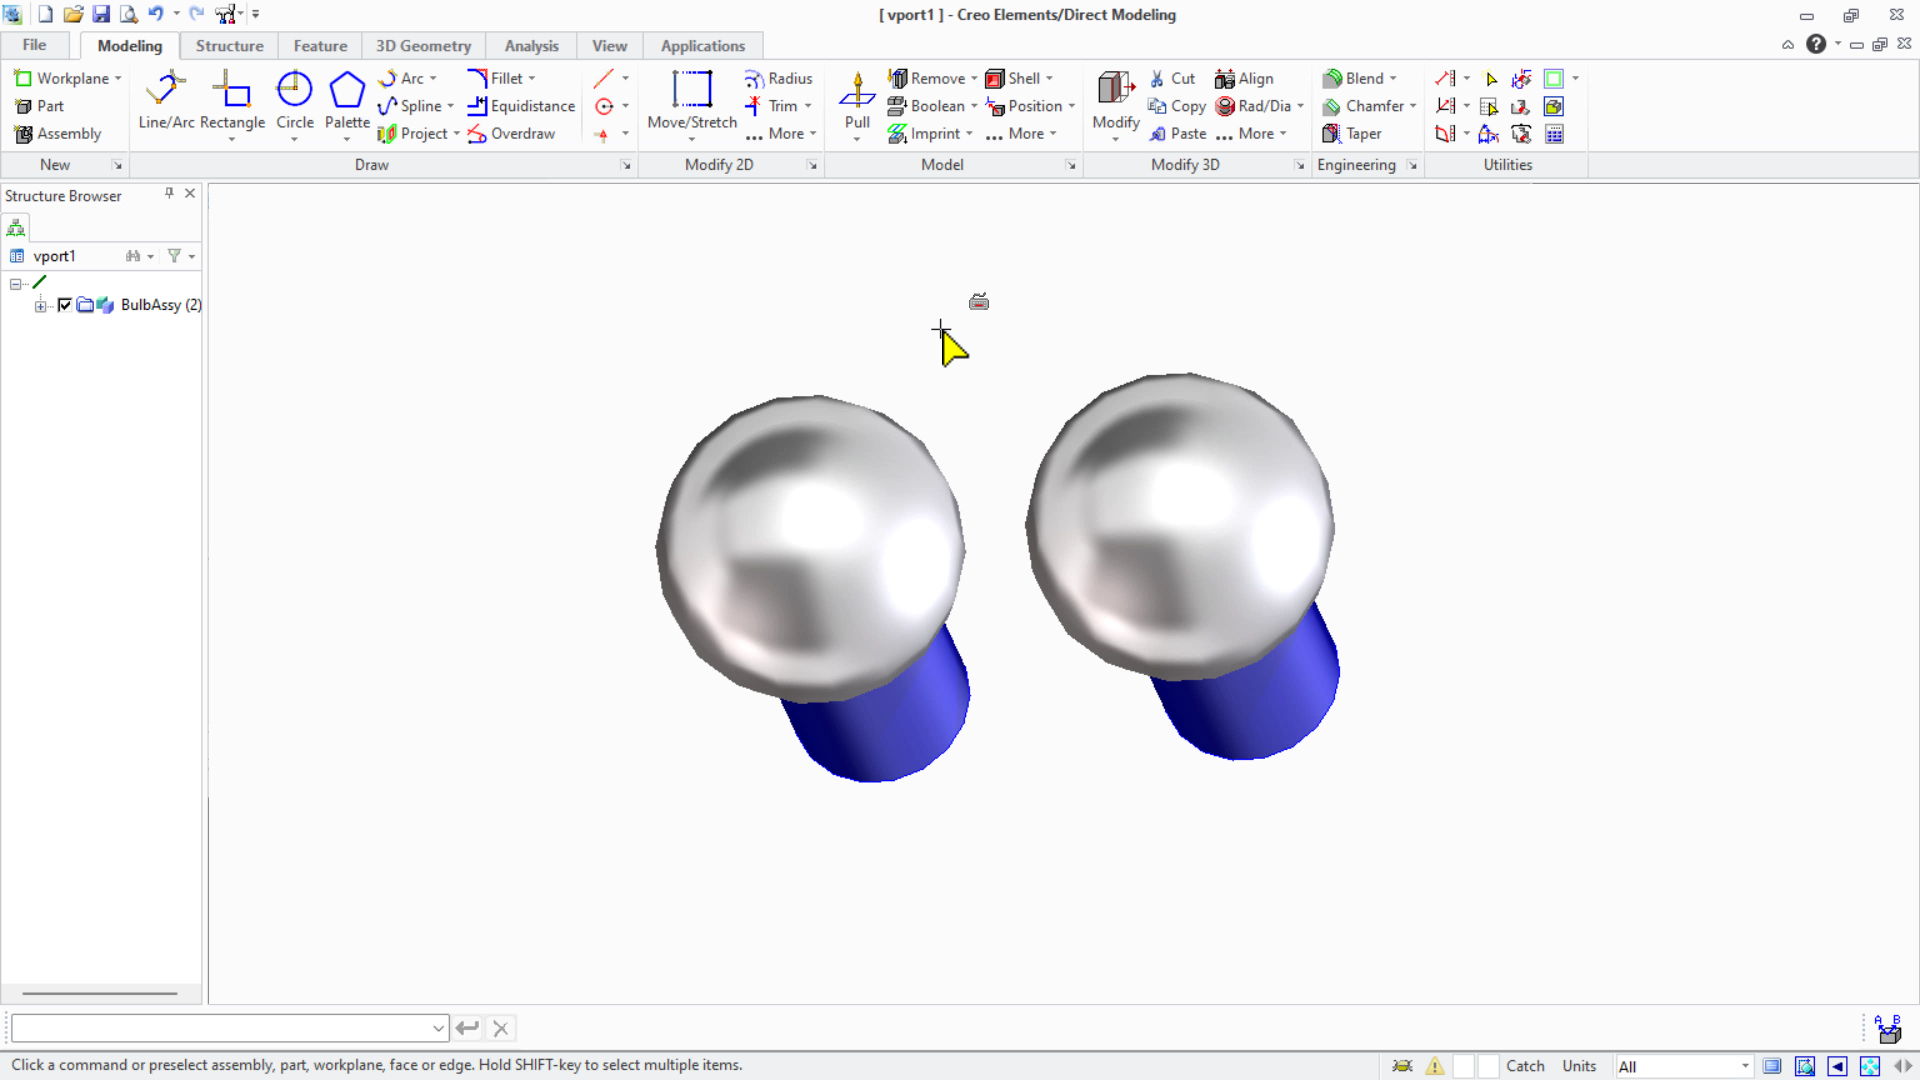Click the Modify 3D tool
1920x1080 pixels.
(x=1116, y=100)
